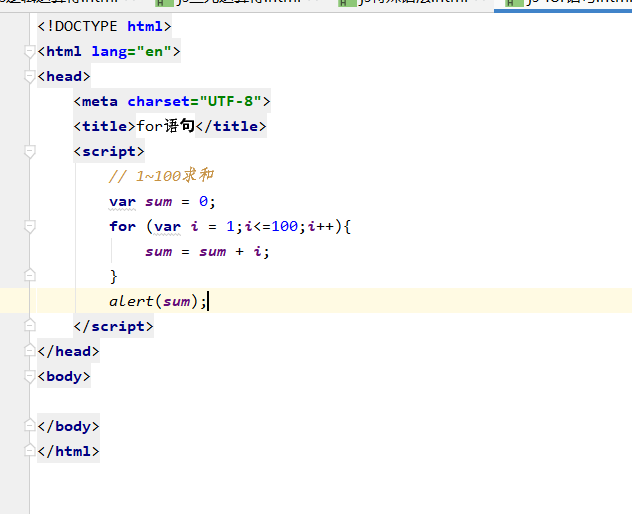Viewport: 632px width, 514px height.
Task: Click fold end marker beside </html>
Action: pos(29,451)
